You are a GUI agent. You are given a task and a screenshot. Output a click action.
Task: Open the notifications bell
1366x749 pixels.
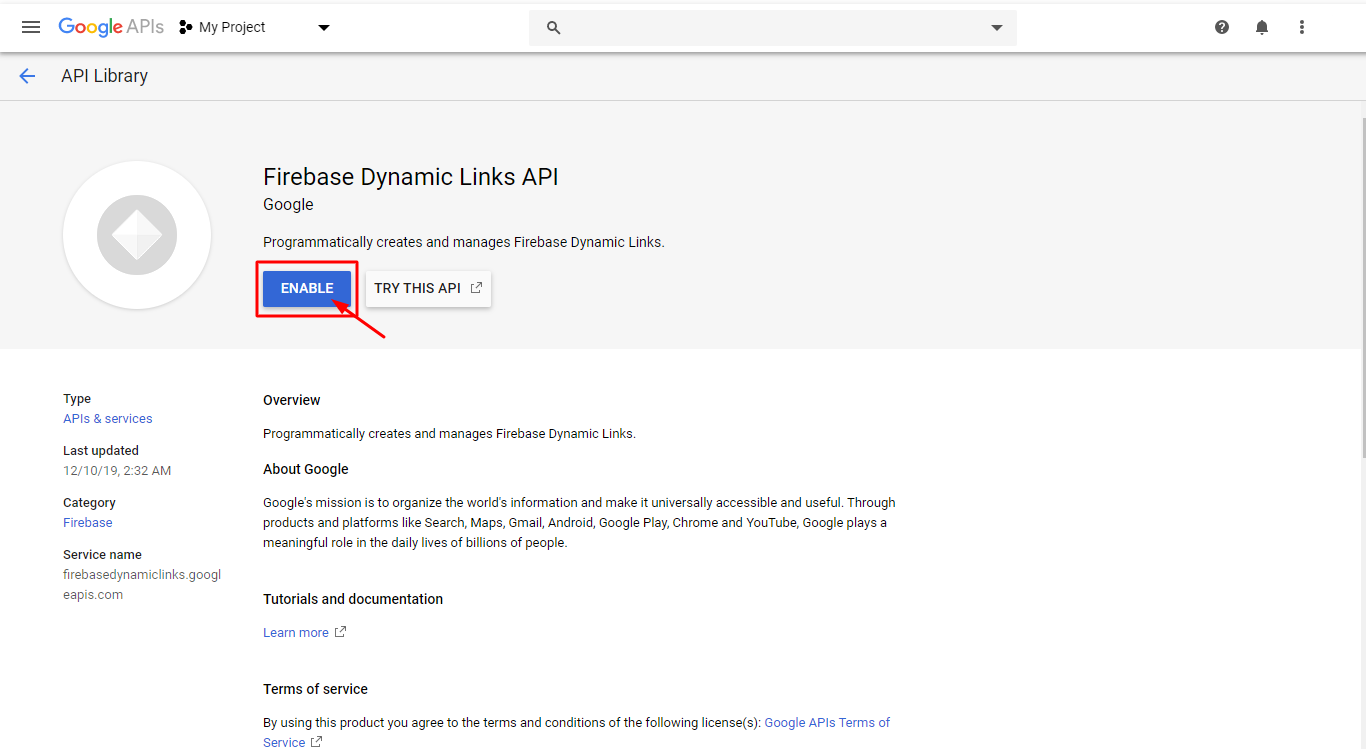click(x=1262, y=27)
